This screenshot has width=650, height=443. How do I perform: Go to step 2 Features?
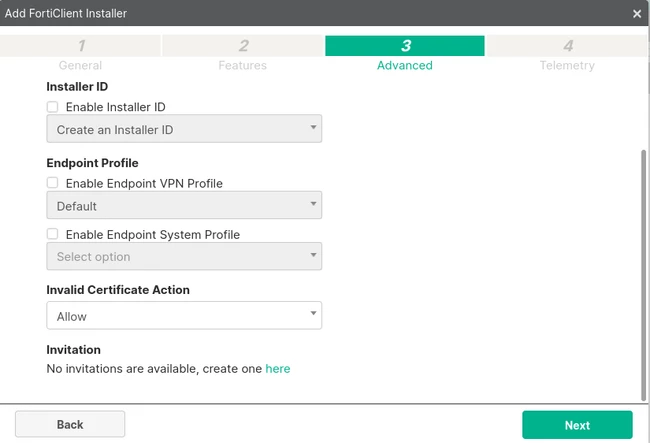(x=243, y=53)
